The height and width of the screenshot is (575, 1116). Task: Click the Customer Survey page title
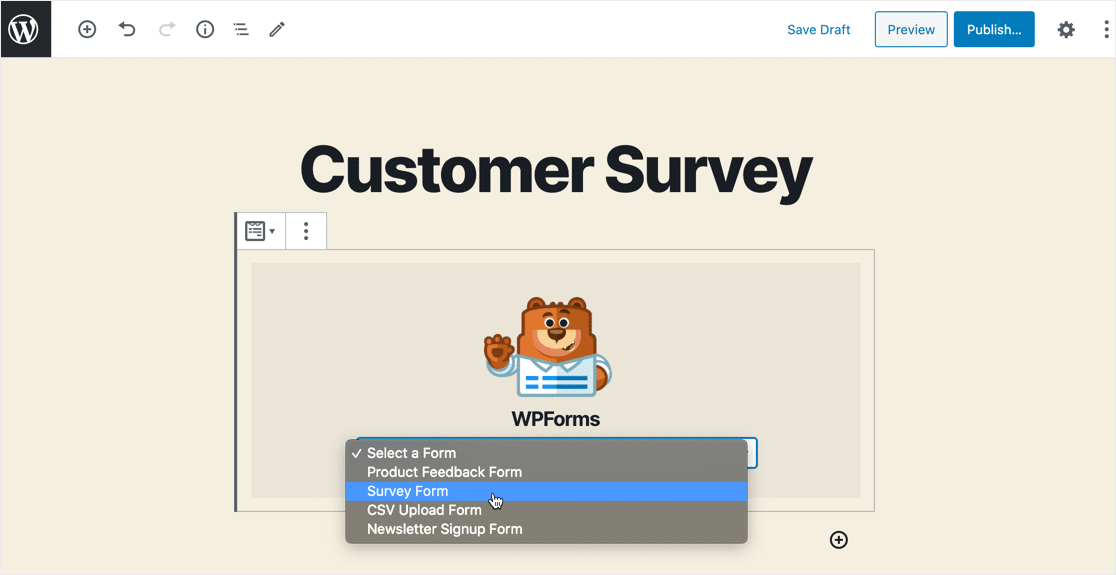pyautogui.click(x=556, y=171)
